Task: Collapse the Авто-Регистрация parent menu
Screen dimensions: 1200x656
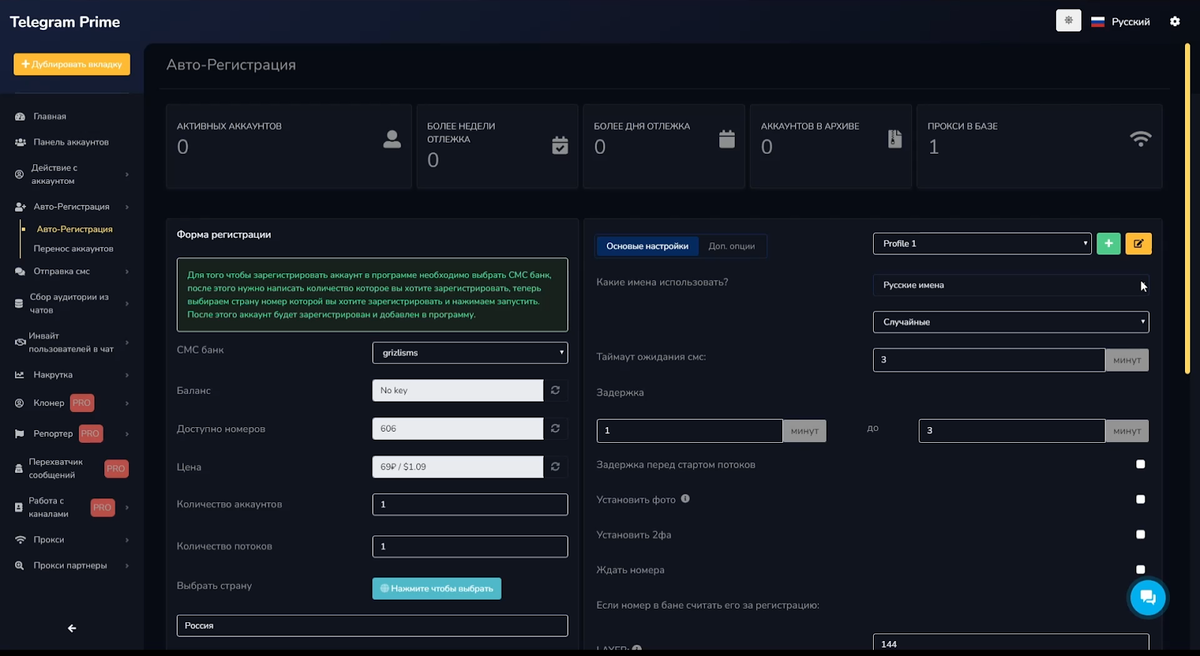Action: [x=72, y=207]
